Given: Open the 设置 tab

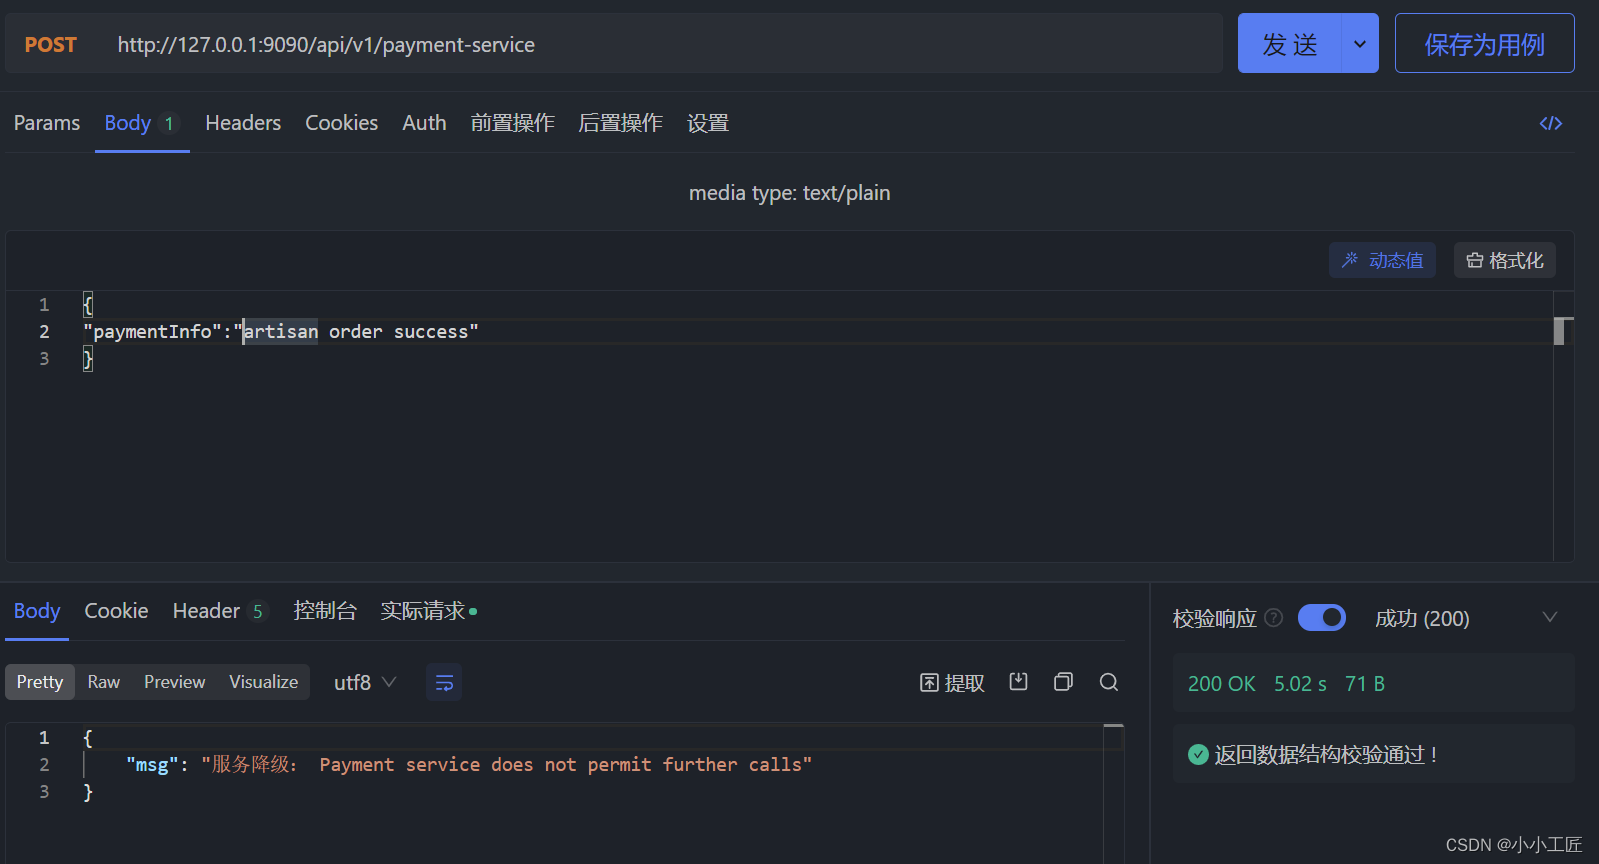Looking at the screenshot, I should point(708,123).
